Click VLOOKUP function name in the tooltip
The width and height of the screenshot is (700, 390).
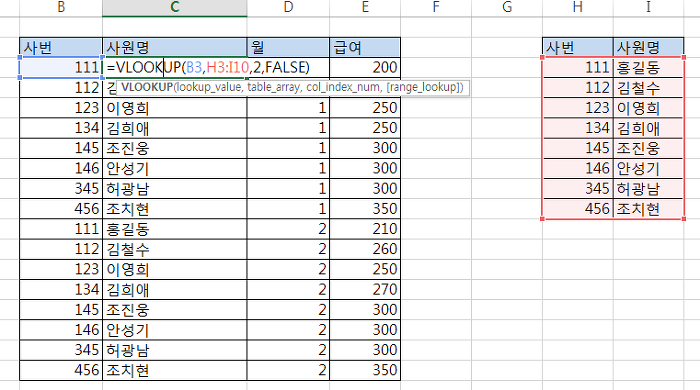click(x=147, y=87)
